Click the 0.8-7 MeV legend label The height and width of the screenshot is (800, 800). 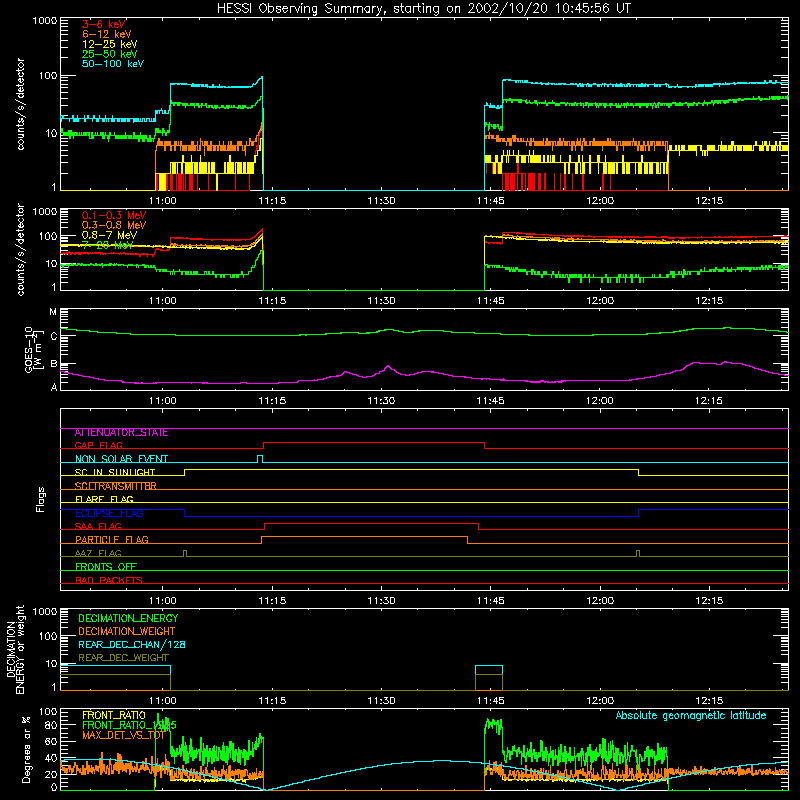[109, 235]
